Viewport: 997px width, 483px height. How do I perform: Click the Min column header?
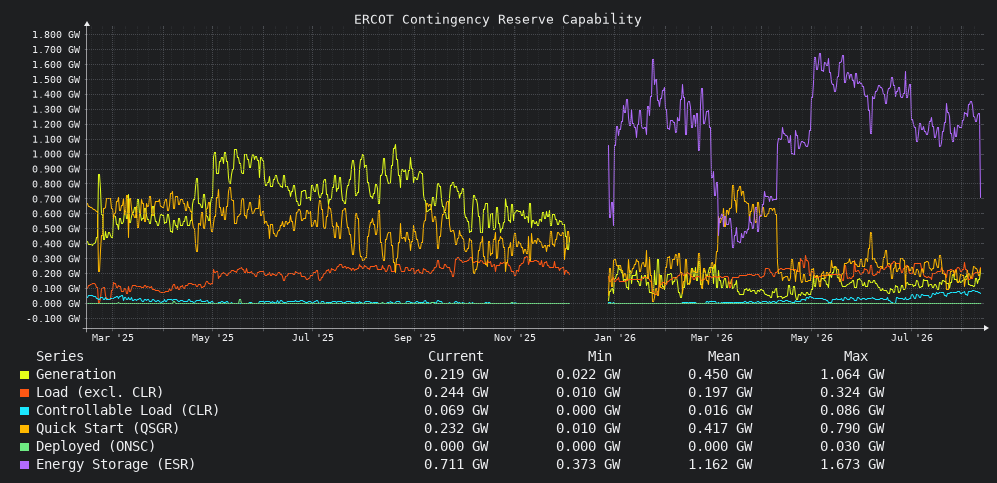tap(600, 357)
